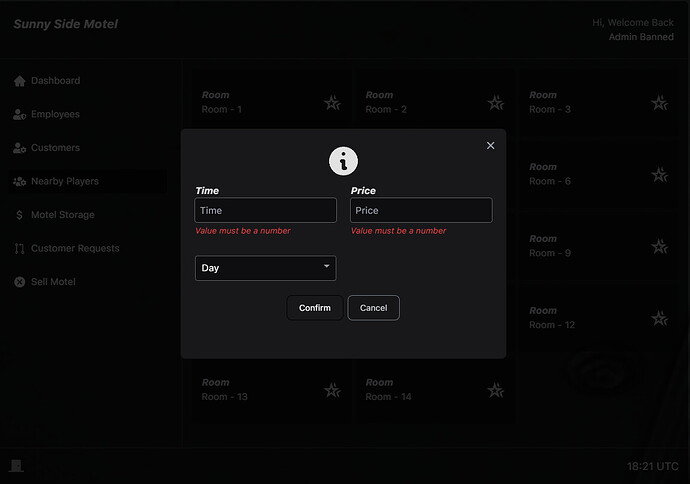
Task: Click the star icon on Room - 3
Action: tap(660, 103)
